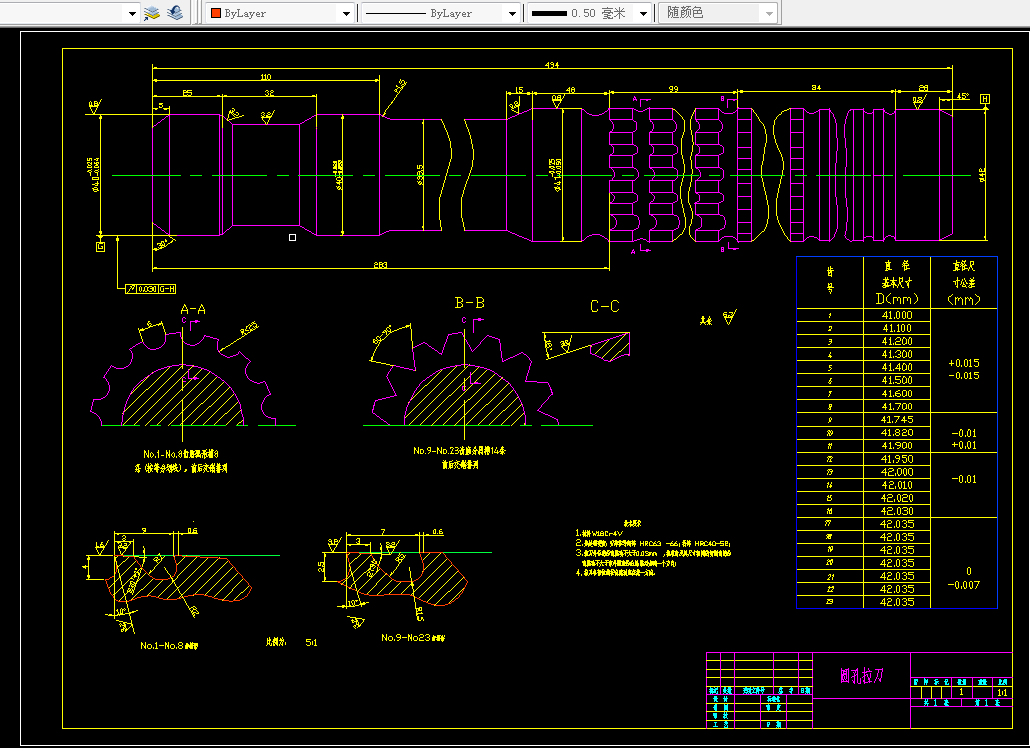Expand the layer list dropdown arrow

coord(132,13)
